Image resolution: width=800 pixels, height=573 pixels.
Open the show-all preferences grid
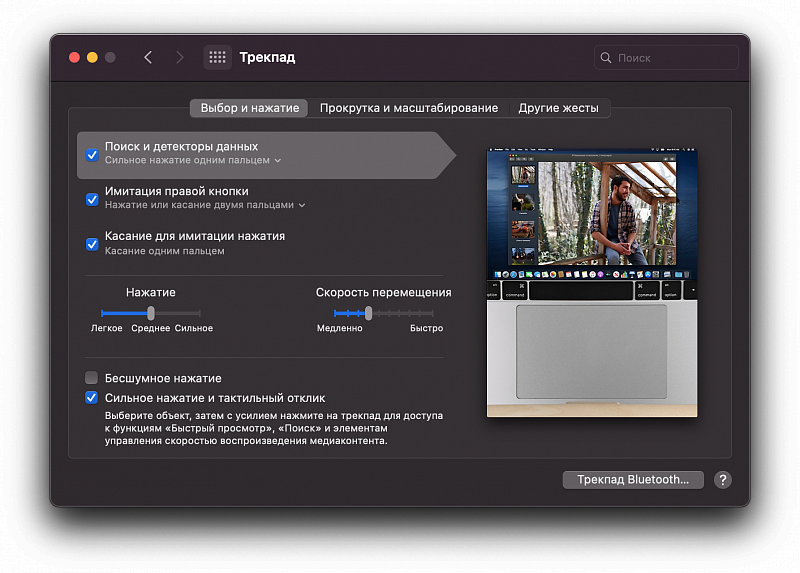217,58
